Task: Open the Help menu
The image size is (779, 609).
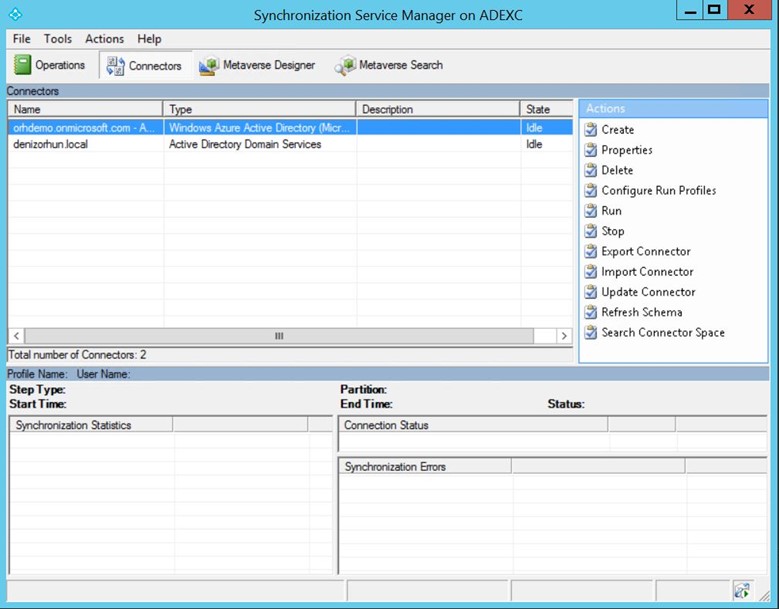Action: point(149,39)
